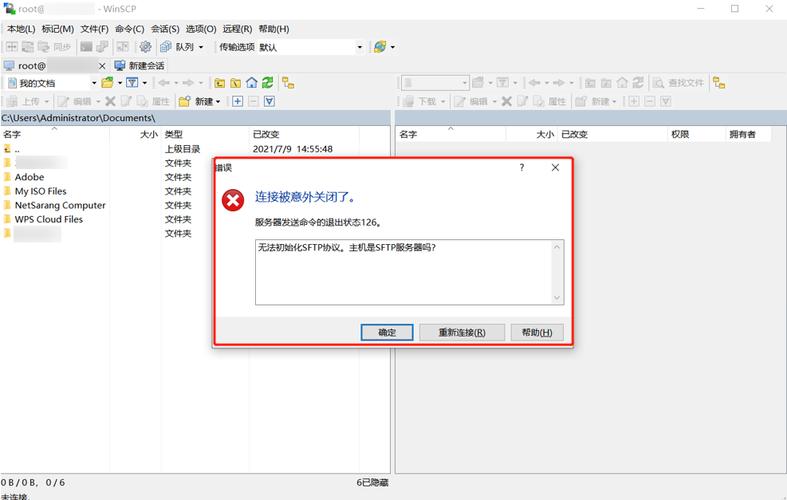Click inside the SFTP error message box
787x500 pixels.
(x=404, y=272)
